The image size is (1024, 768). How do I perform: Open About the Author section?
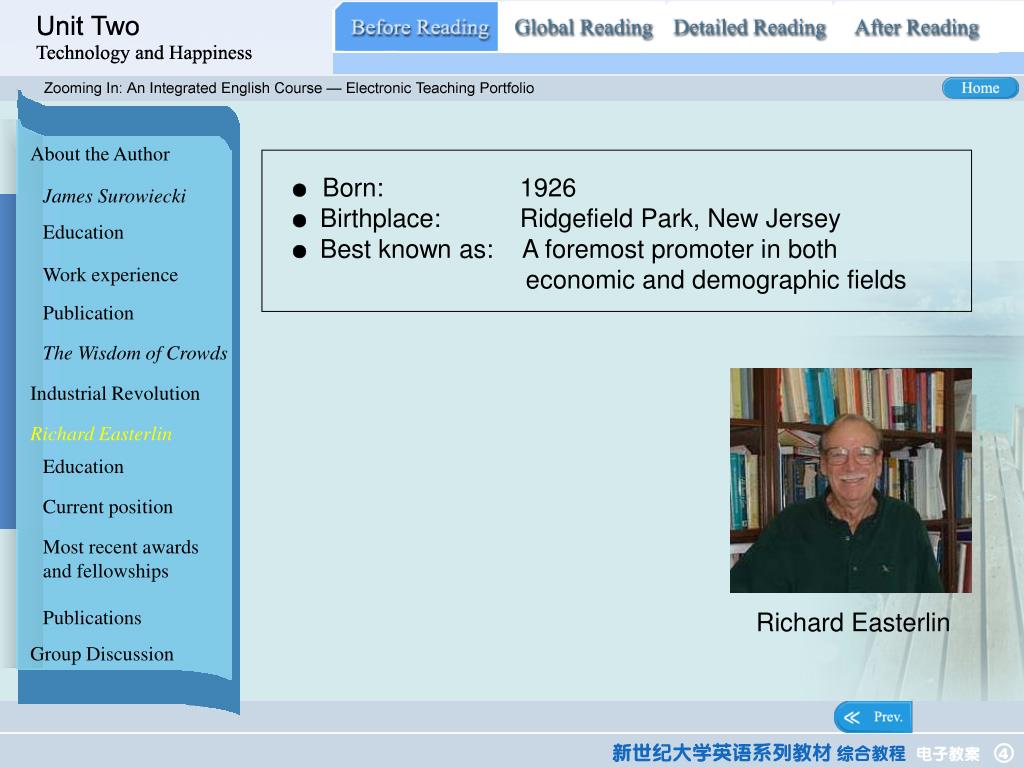(100, 154)
